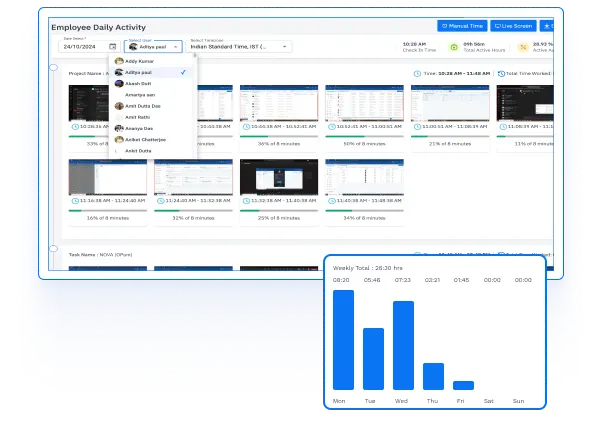Click Amit Dutta Das's avatar icon
This screenshot has width=602, height=438.
(x=119, y=106)
